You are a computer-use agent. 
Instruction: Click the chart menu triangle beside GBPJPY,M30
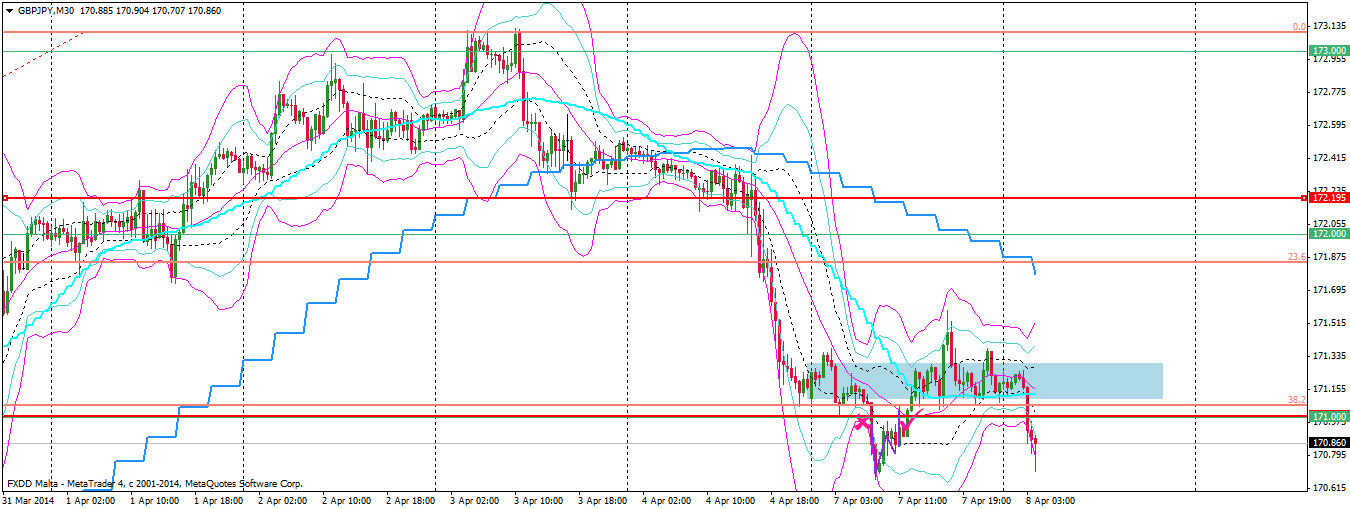[9, 10]
